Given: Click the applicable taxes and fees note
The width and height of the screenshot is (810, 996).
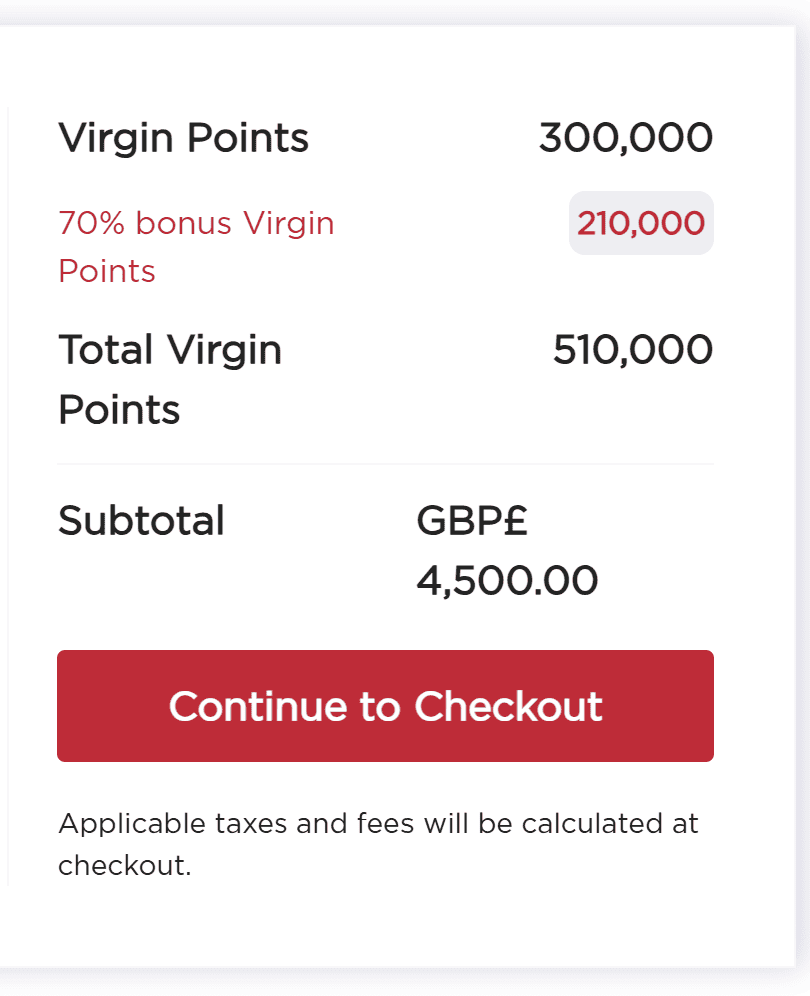Looking at the screenshot, I should 378,824.
